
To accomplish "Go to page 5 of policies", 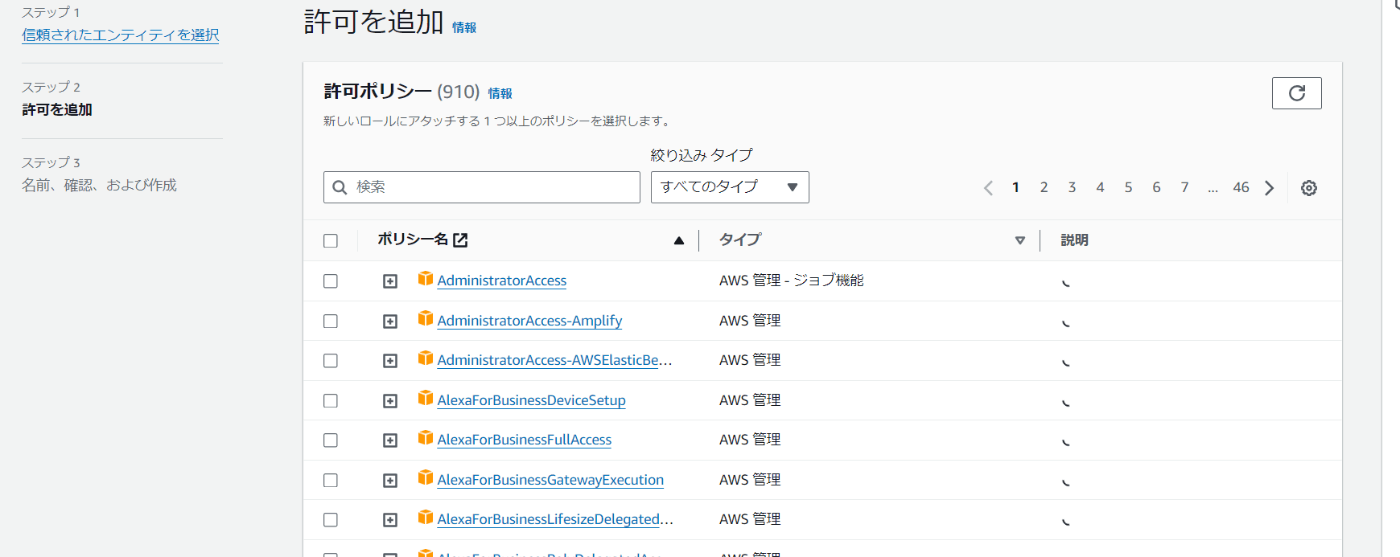I will point(1128,187).
